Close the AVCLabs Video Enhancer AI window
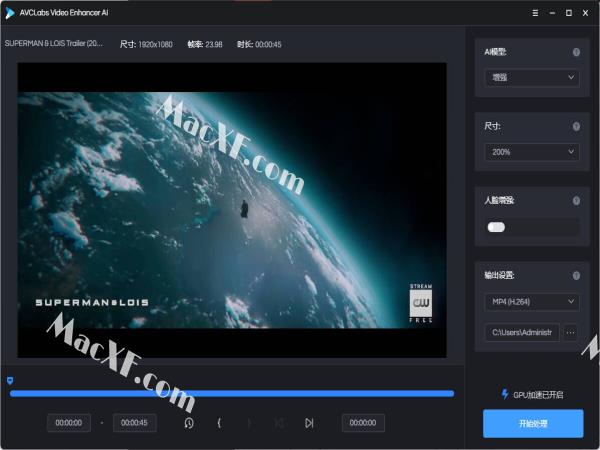This screenshot has width=600, height=450. click(x=585, y=13)
